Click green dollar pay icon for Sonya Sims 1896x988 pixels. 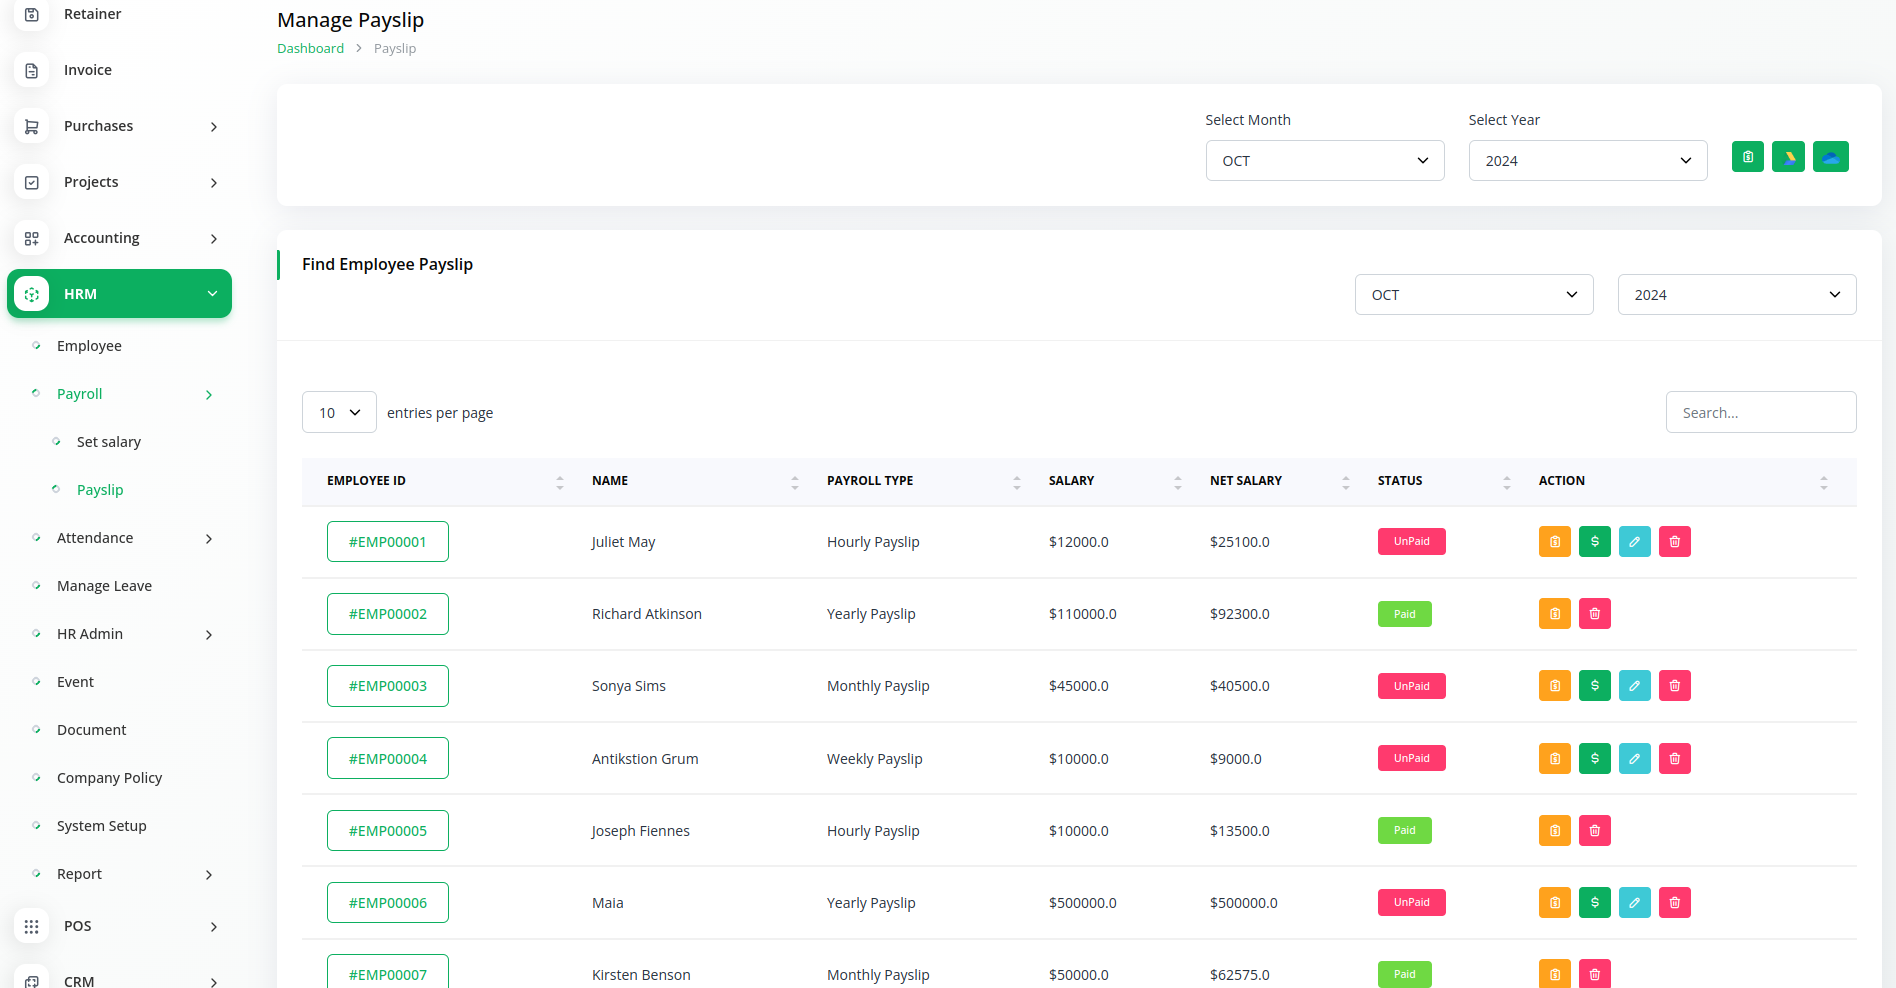(x=1594, y=686)
